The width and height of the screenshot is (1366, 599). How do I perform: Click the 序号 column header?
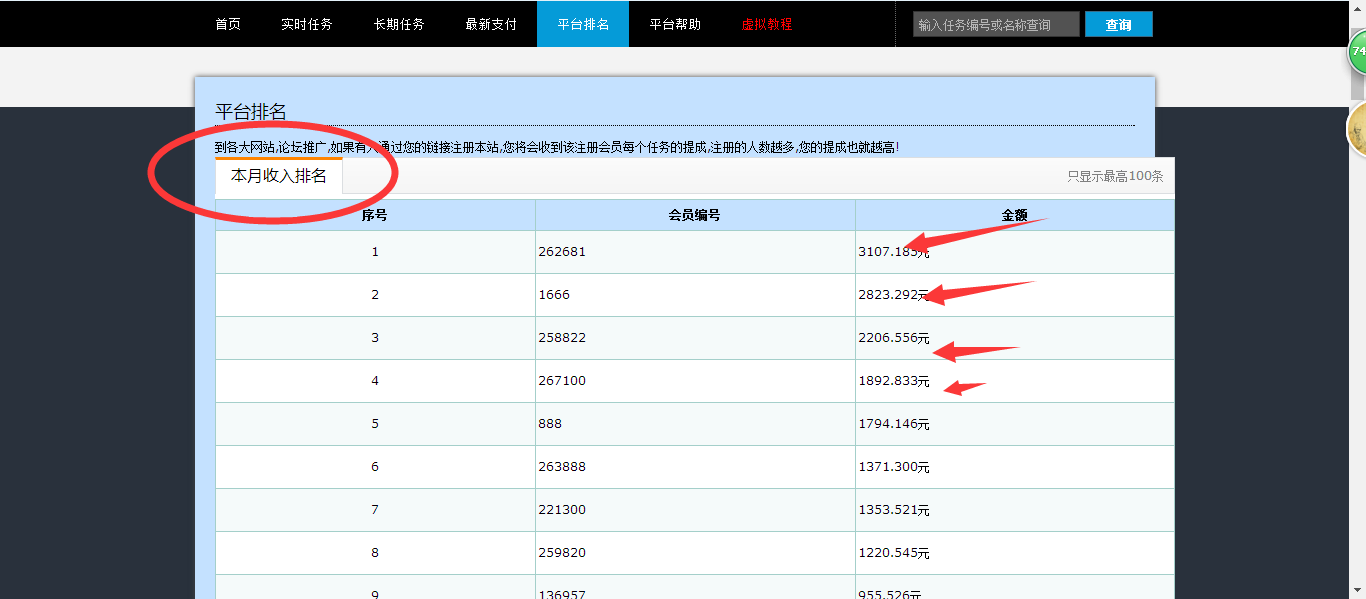point(374,215)
